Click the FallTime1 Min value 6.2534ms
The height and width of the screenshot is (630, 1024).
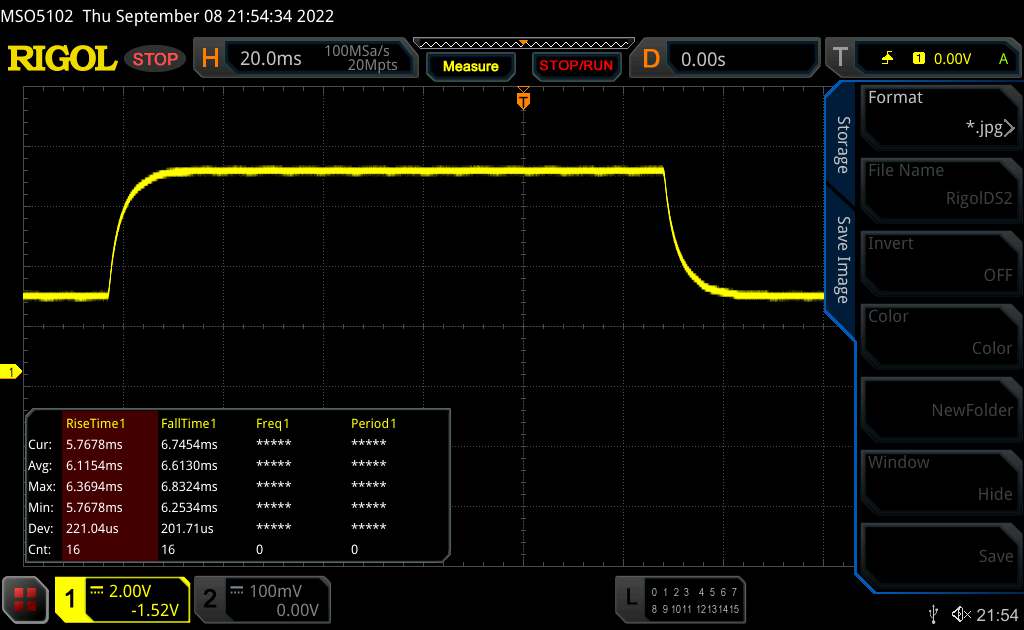click(189, 507)
